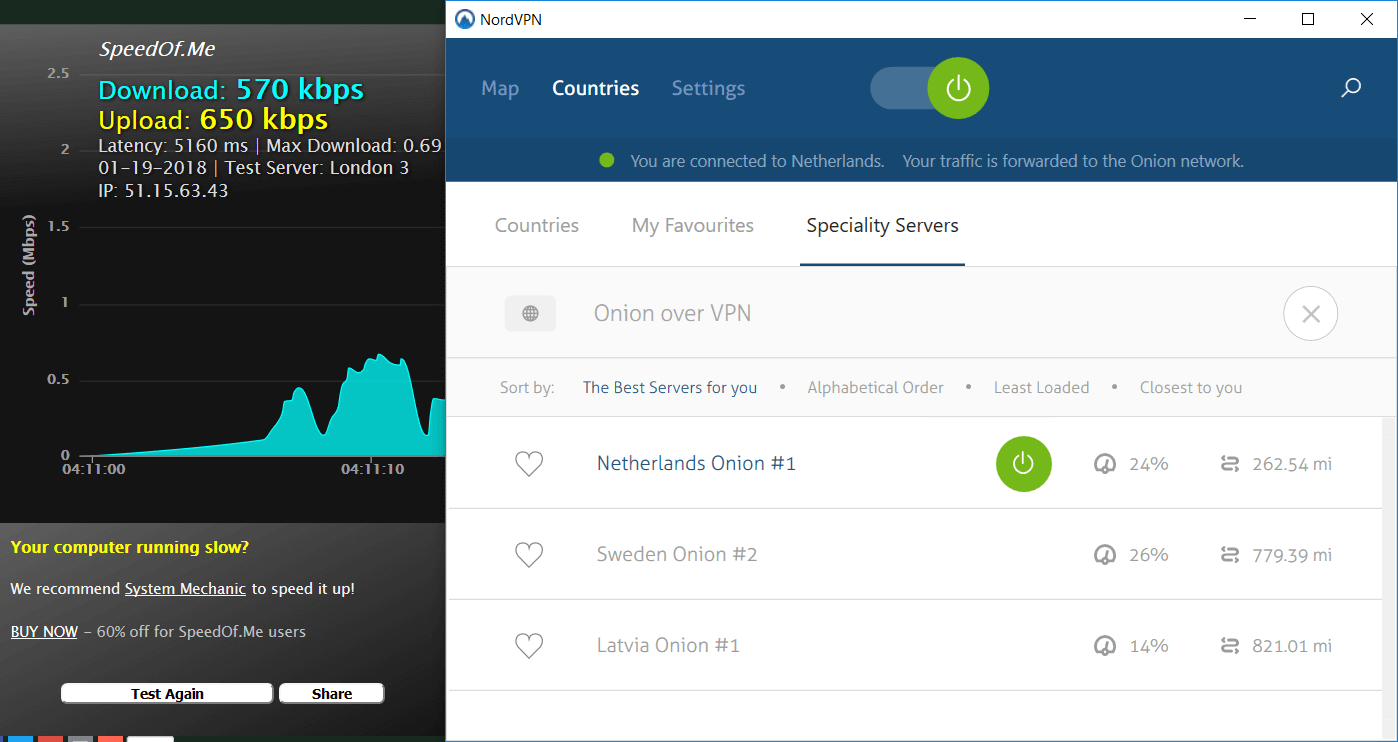Sort by The Best Servers for you
The width and height of the screenshot is (1398, 742).
coord(670,387)
